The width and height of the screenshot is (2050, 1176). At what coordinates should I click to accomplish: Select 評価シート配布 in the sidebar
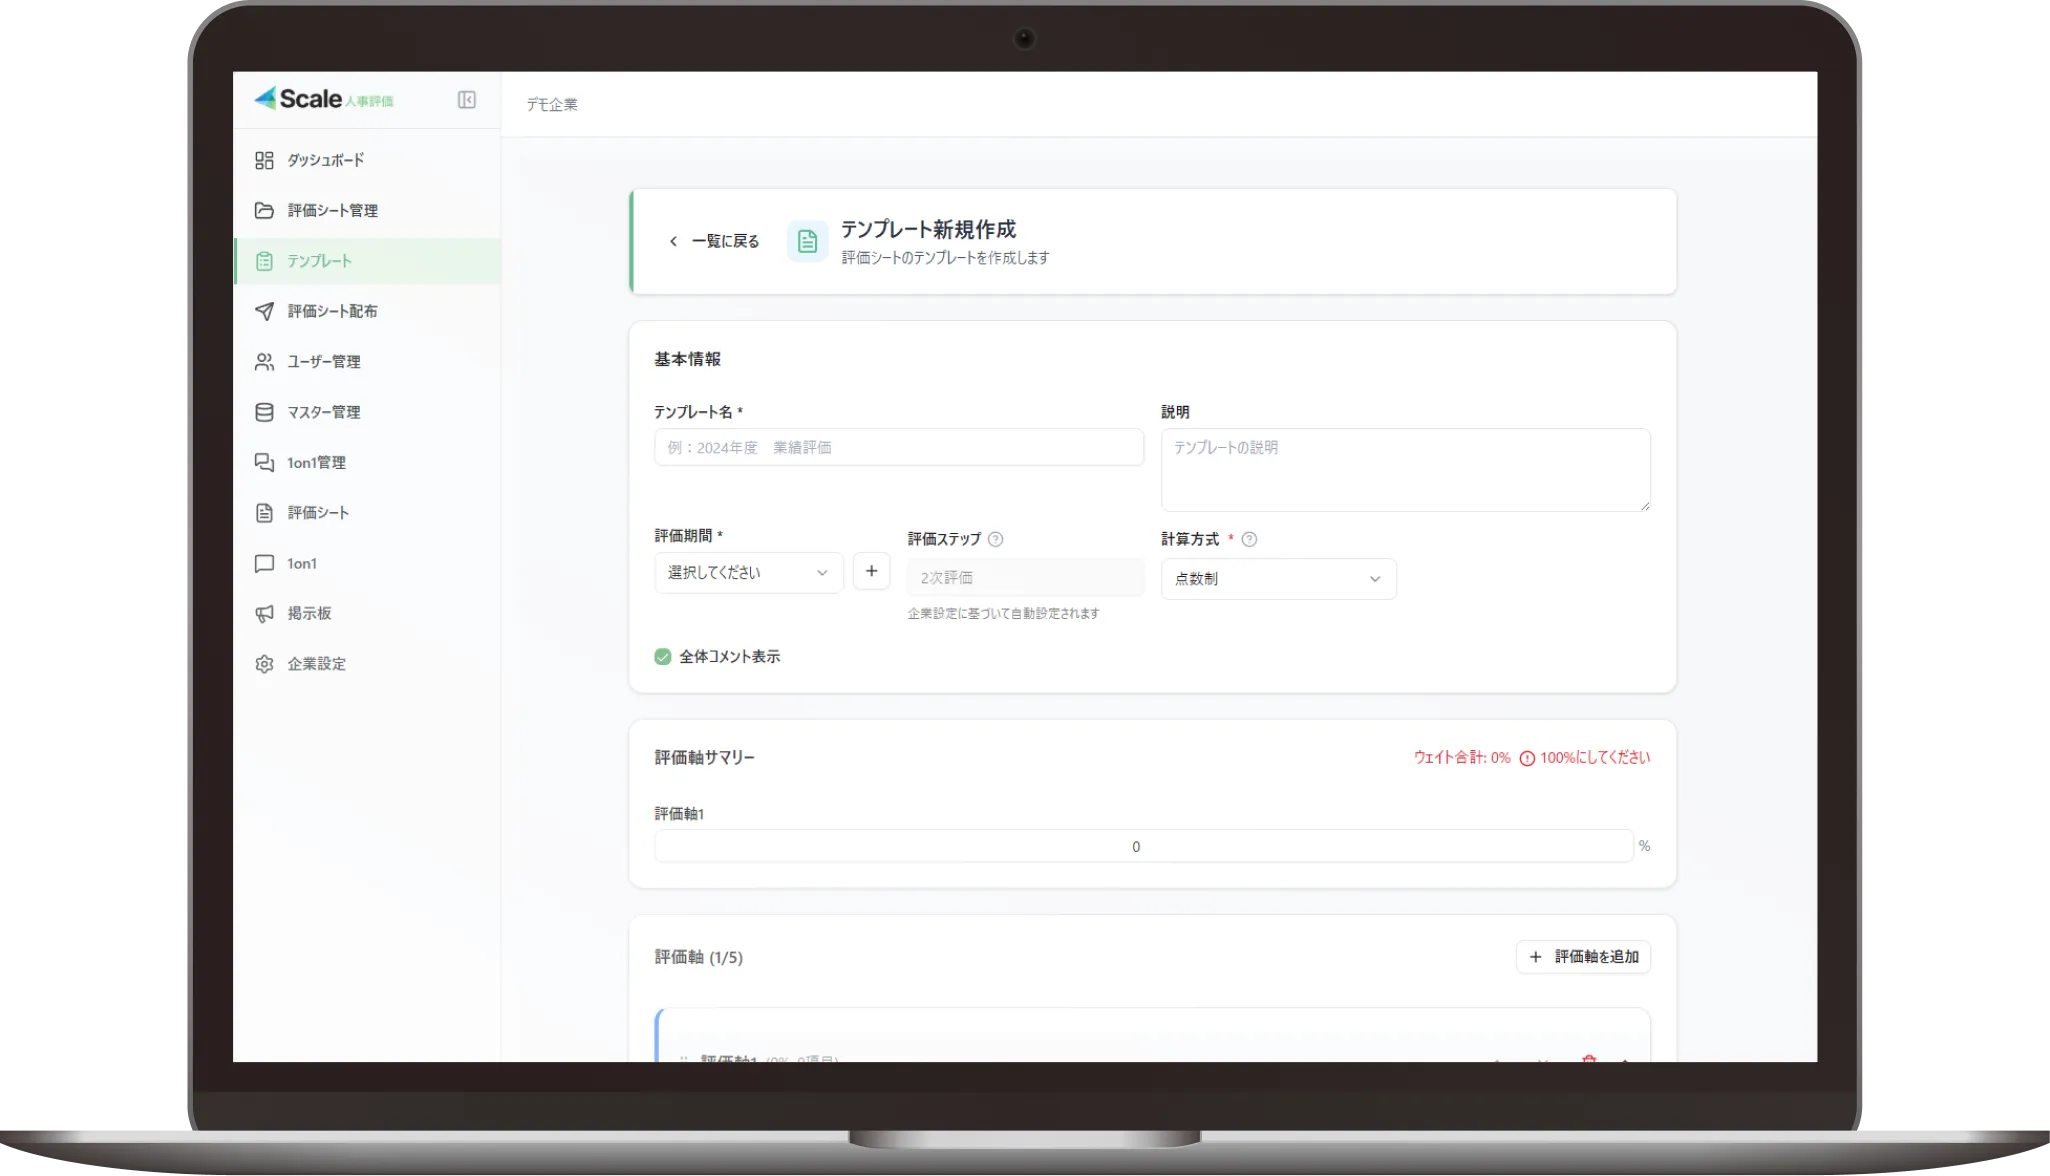click(x=332, y=311)
